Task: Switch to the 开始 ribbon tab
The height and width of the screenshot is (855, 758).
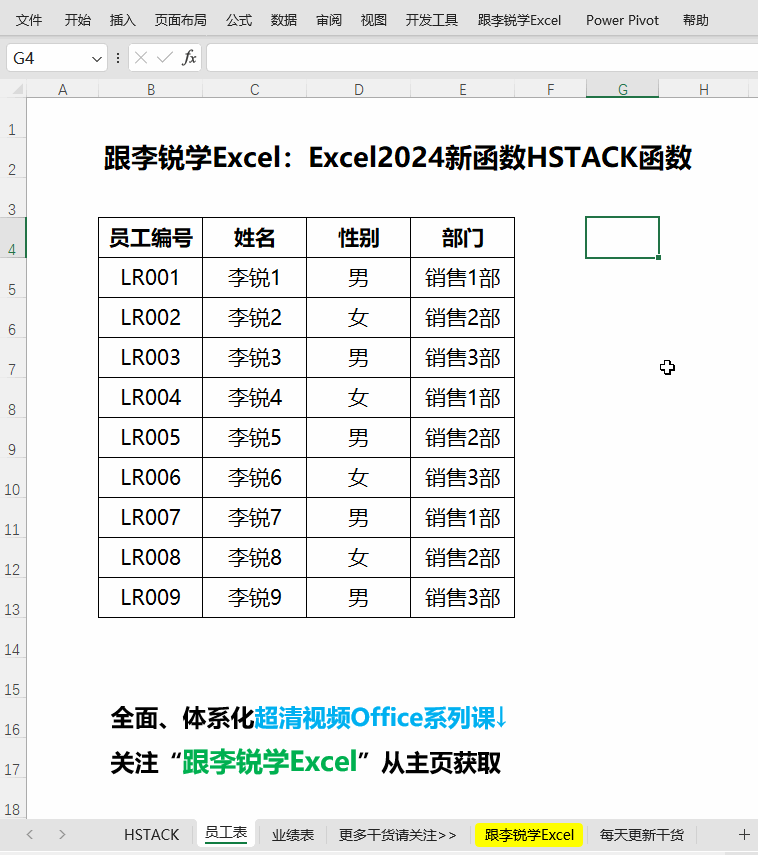Action: pos(77,20)
